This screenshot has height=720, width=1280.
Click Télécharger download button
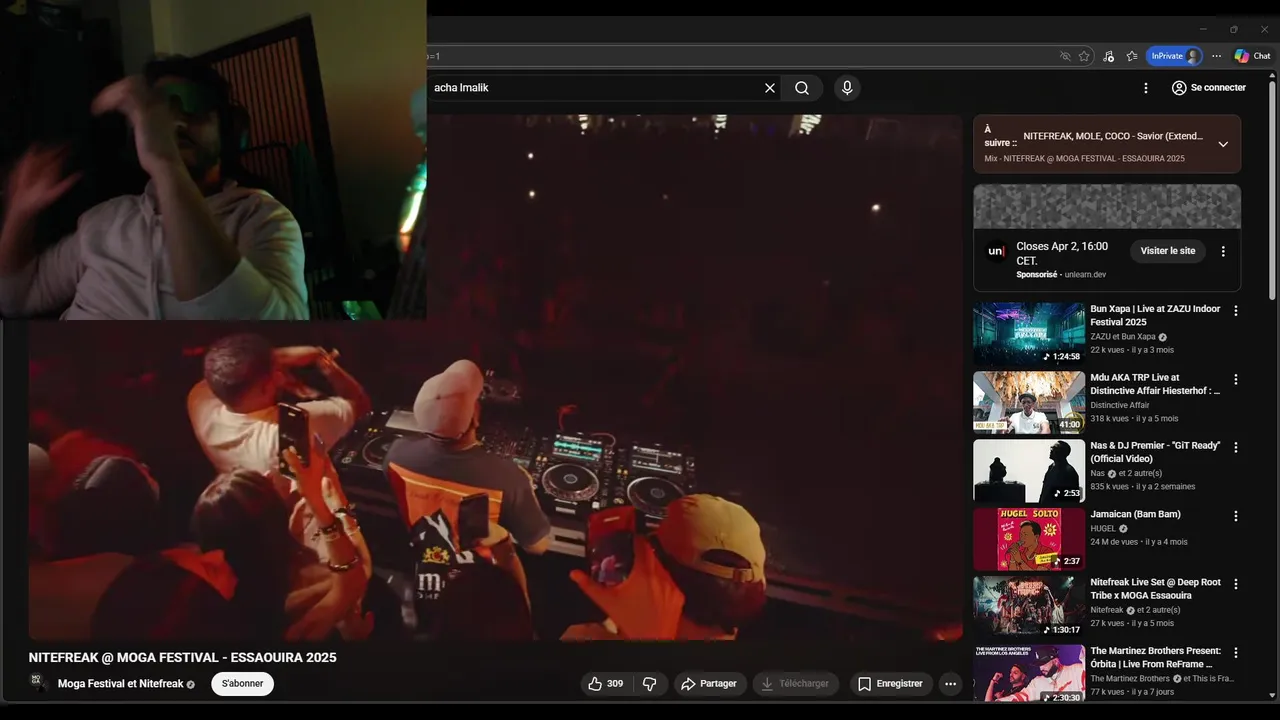795,684
